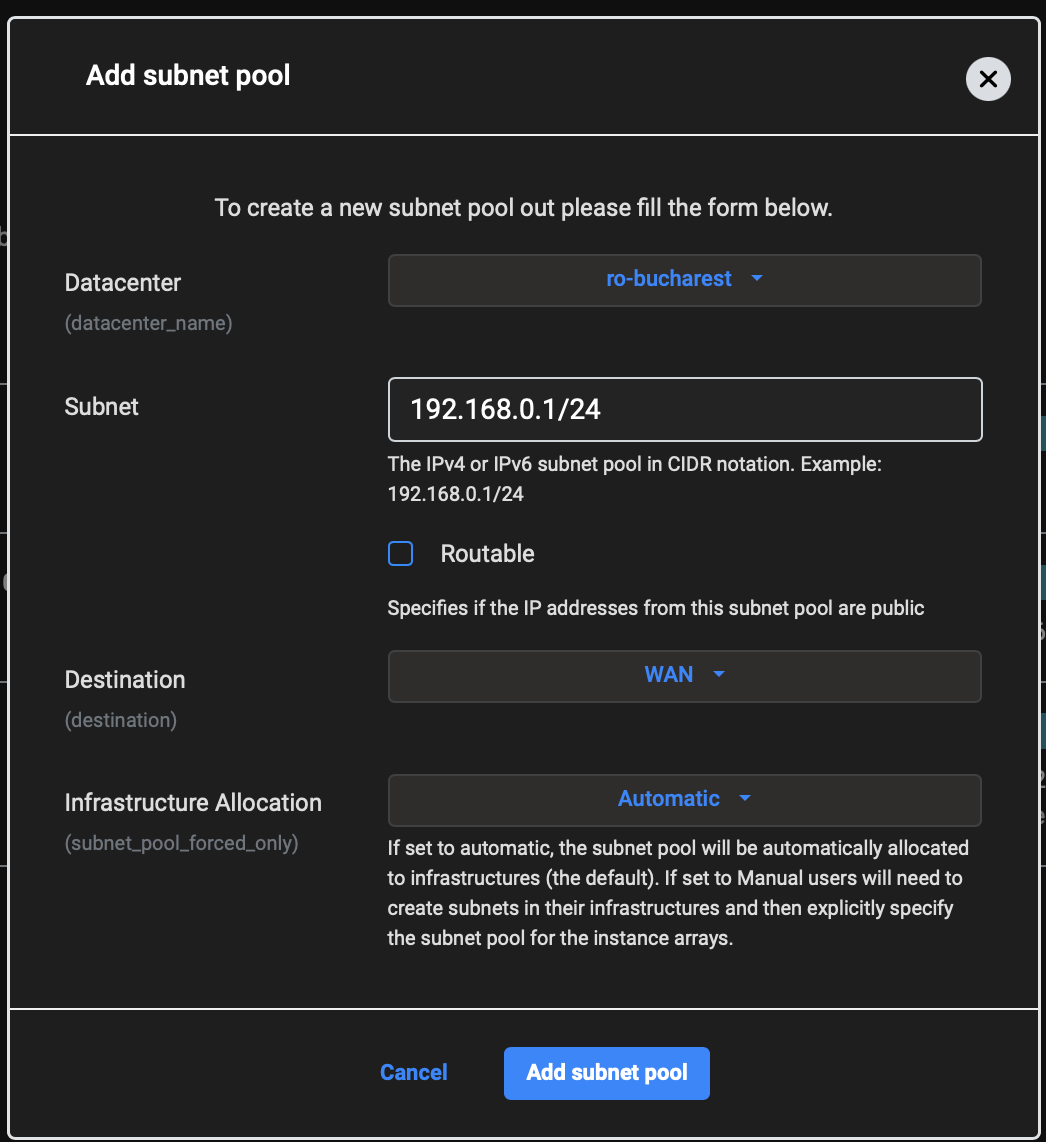The width and height of the screenshot is (1046, 1142).
Task: Click the subnet_pool_forced_only parameter hint
Action: (181, 843)
